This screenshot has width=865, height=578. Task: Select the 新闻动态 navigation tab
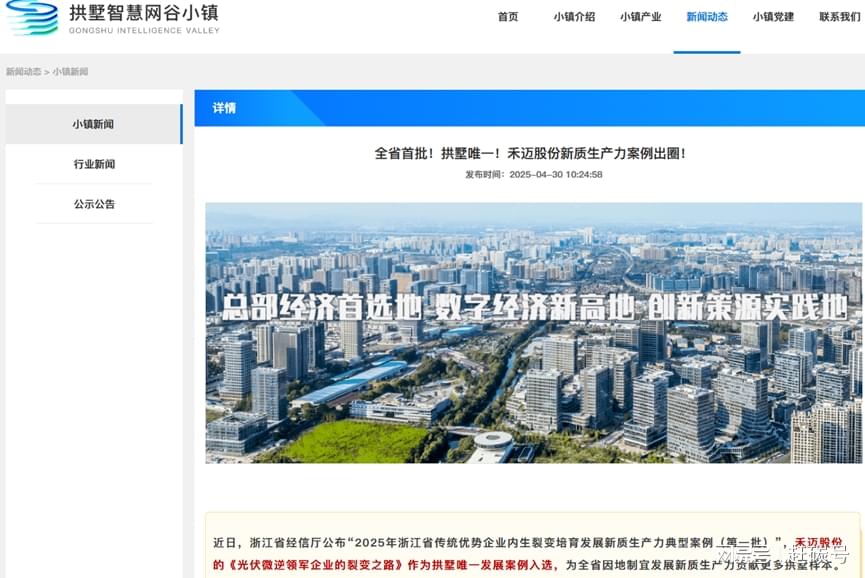pos(707,17)
